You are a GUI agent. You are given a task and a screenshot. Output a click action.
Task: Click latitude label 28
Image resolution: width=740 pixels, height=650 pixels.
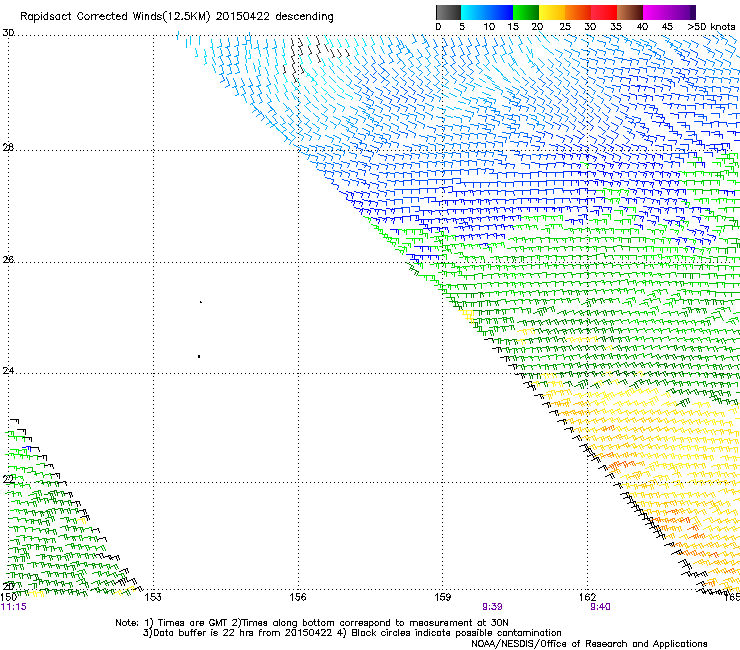(x=8, y=148)
